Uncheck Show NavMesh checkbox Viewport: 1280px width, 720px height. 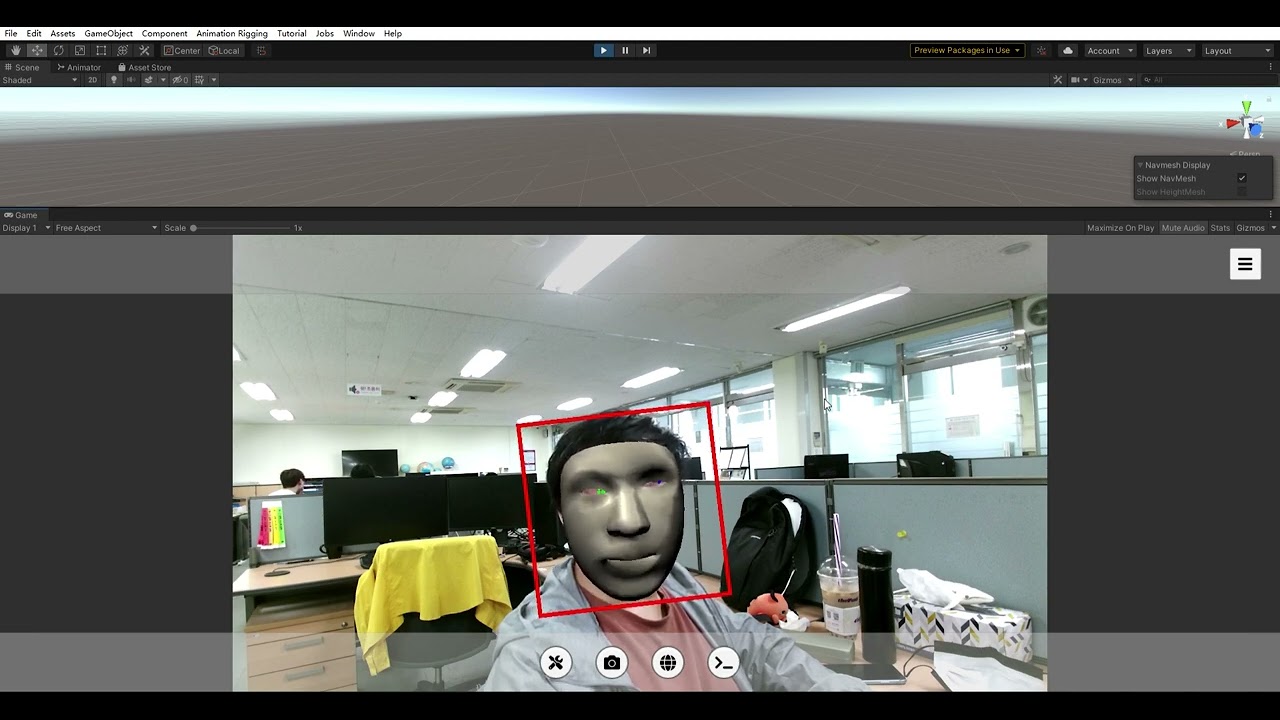point(1242,178)
